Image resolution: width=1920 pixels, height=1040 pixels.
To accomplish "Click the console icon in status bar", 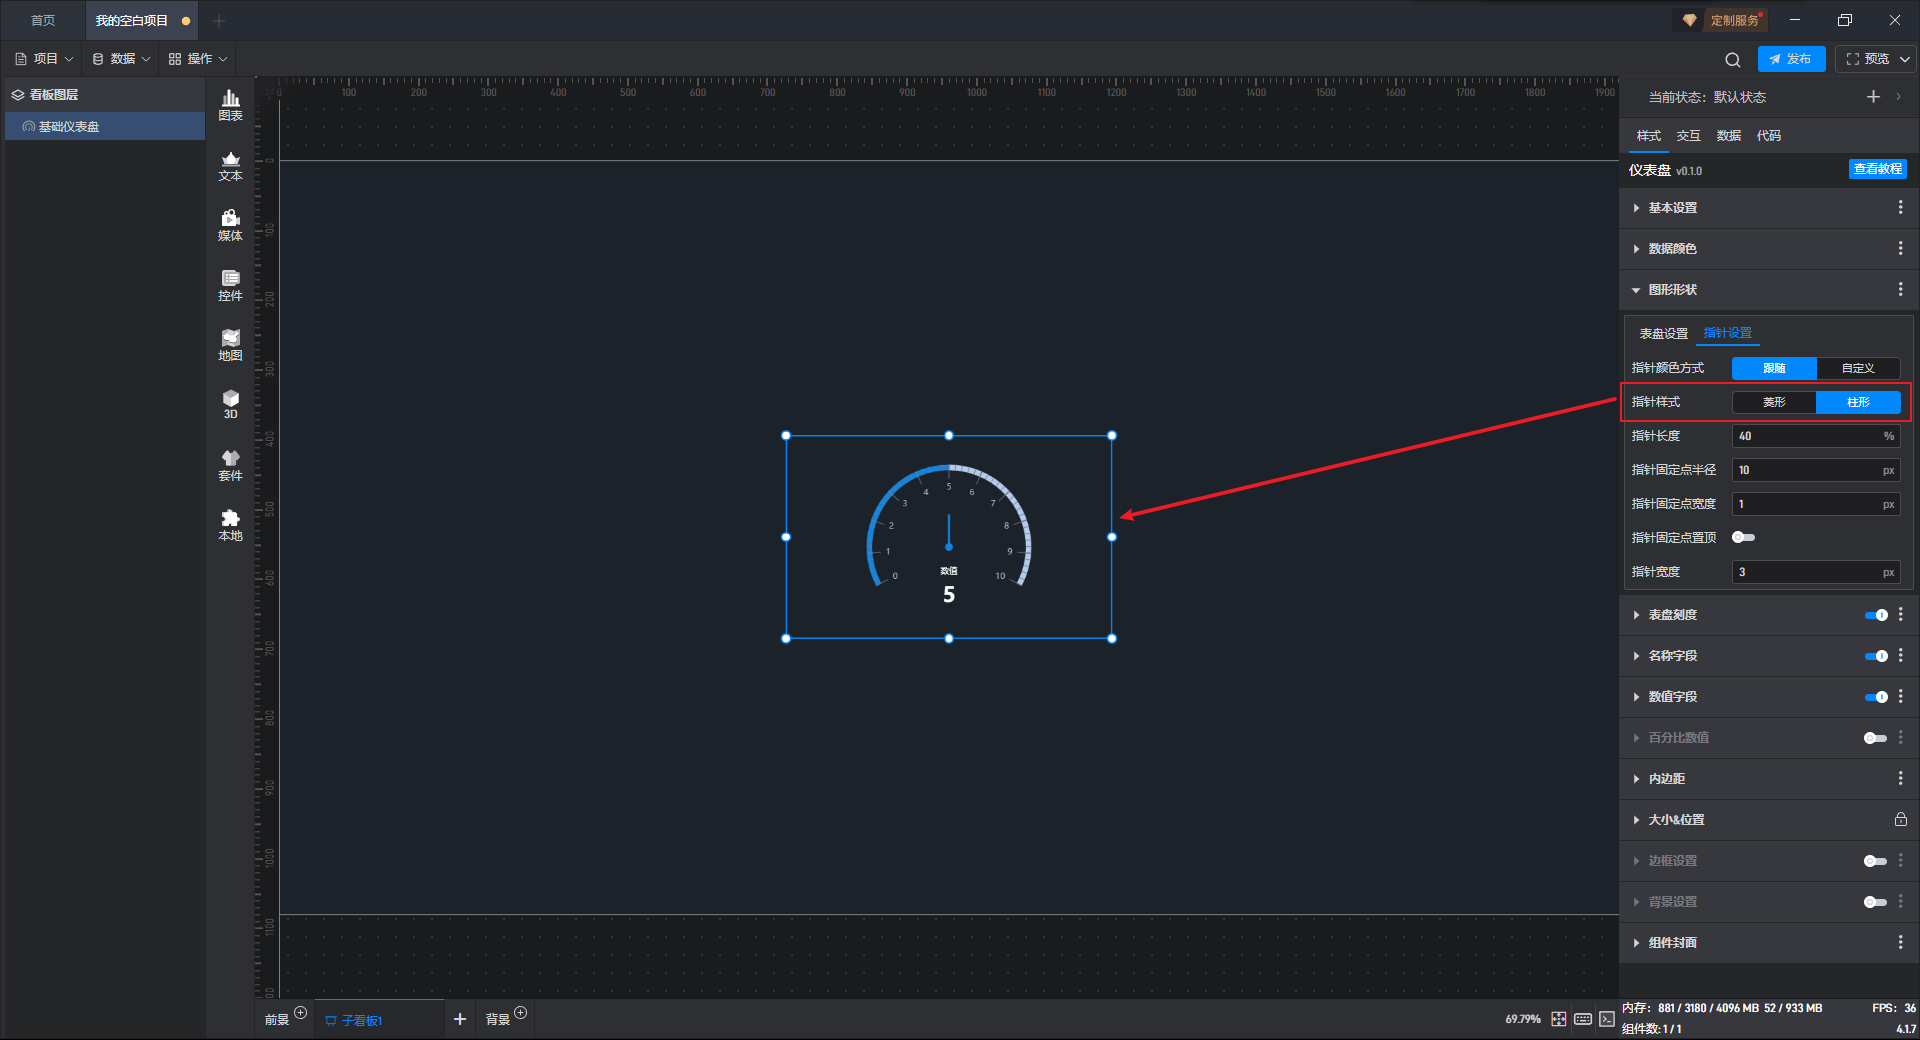I will [x=1607, y=1019].
